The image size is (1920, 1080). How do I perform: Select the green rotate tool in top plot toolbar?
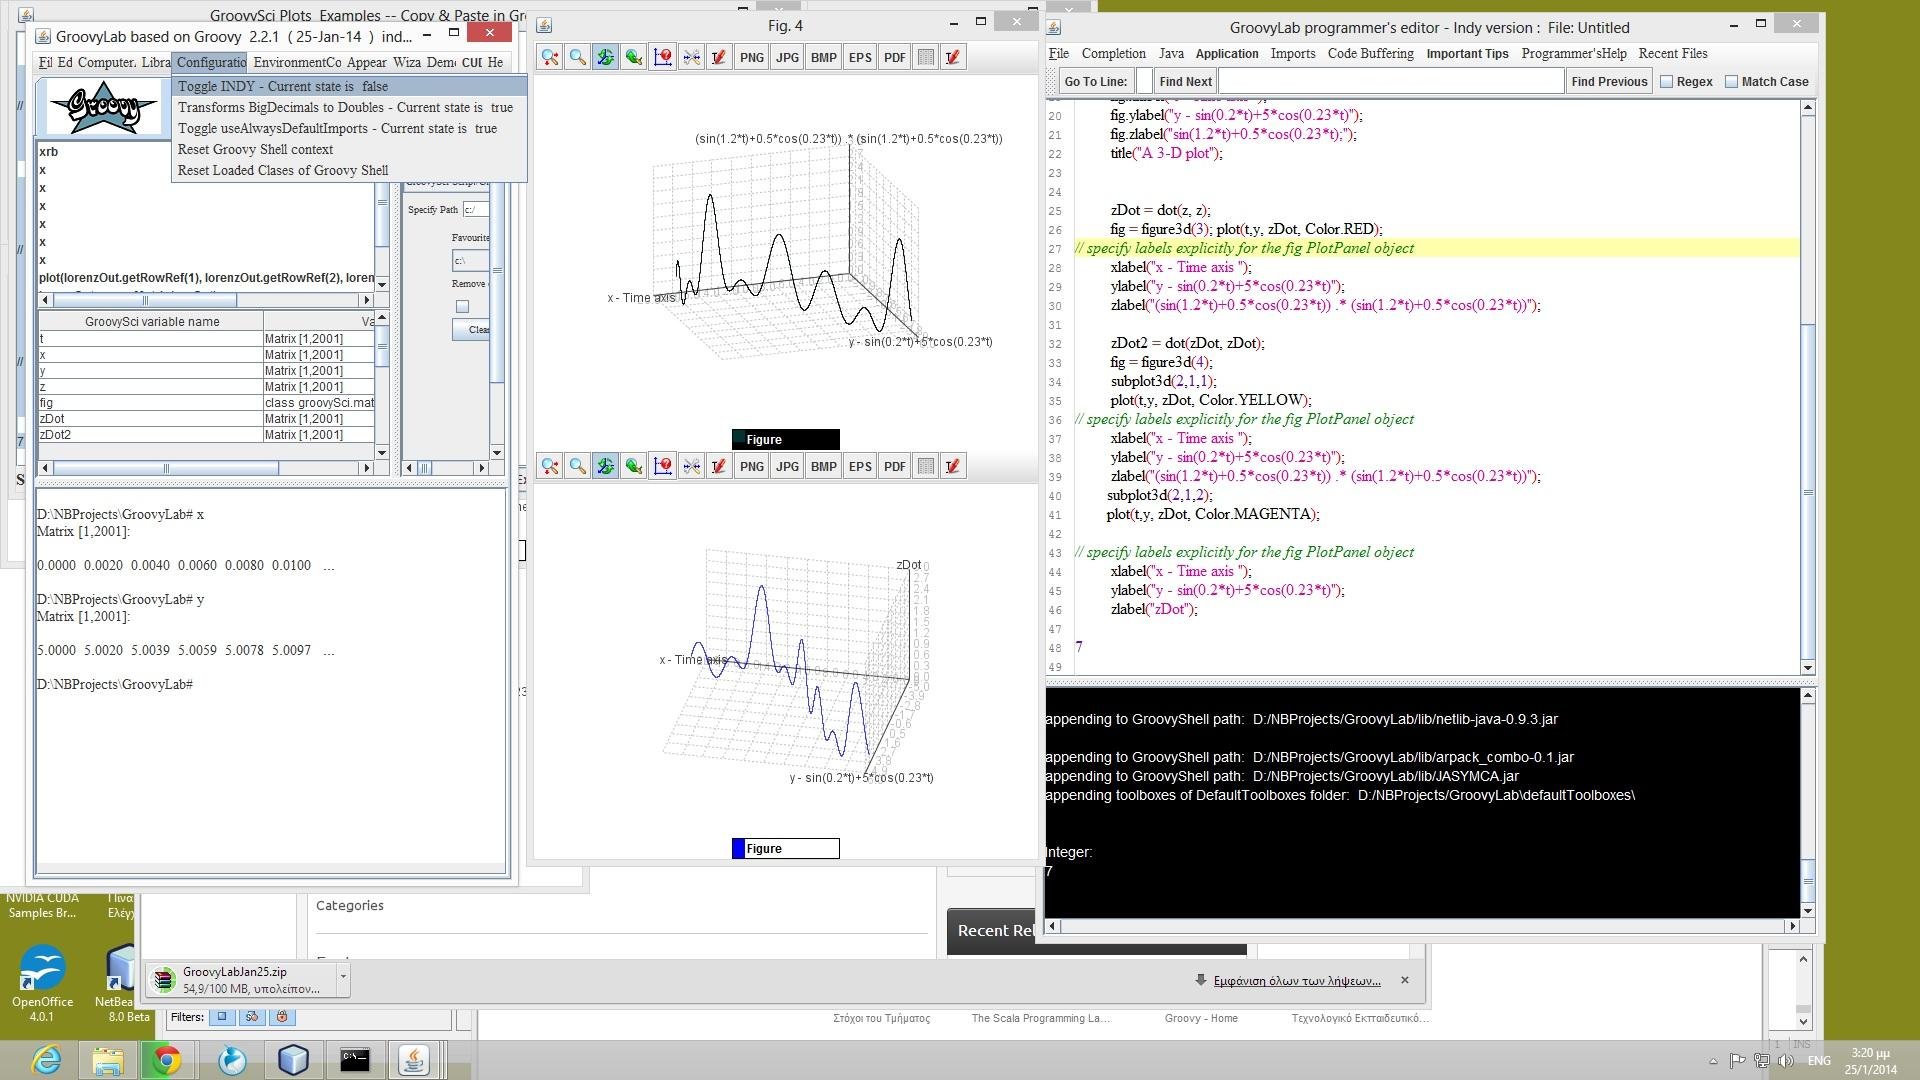(x=605, y=57)
